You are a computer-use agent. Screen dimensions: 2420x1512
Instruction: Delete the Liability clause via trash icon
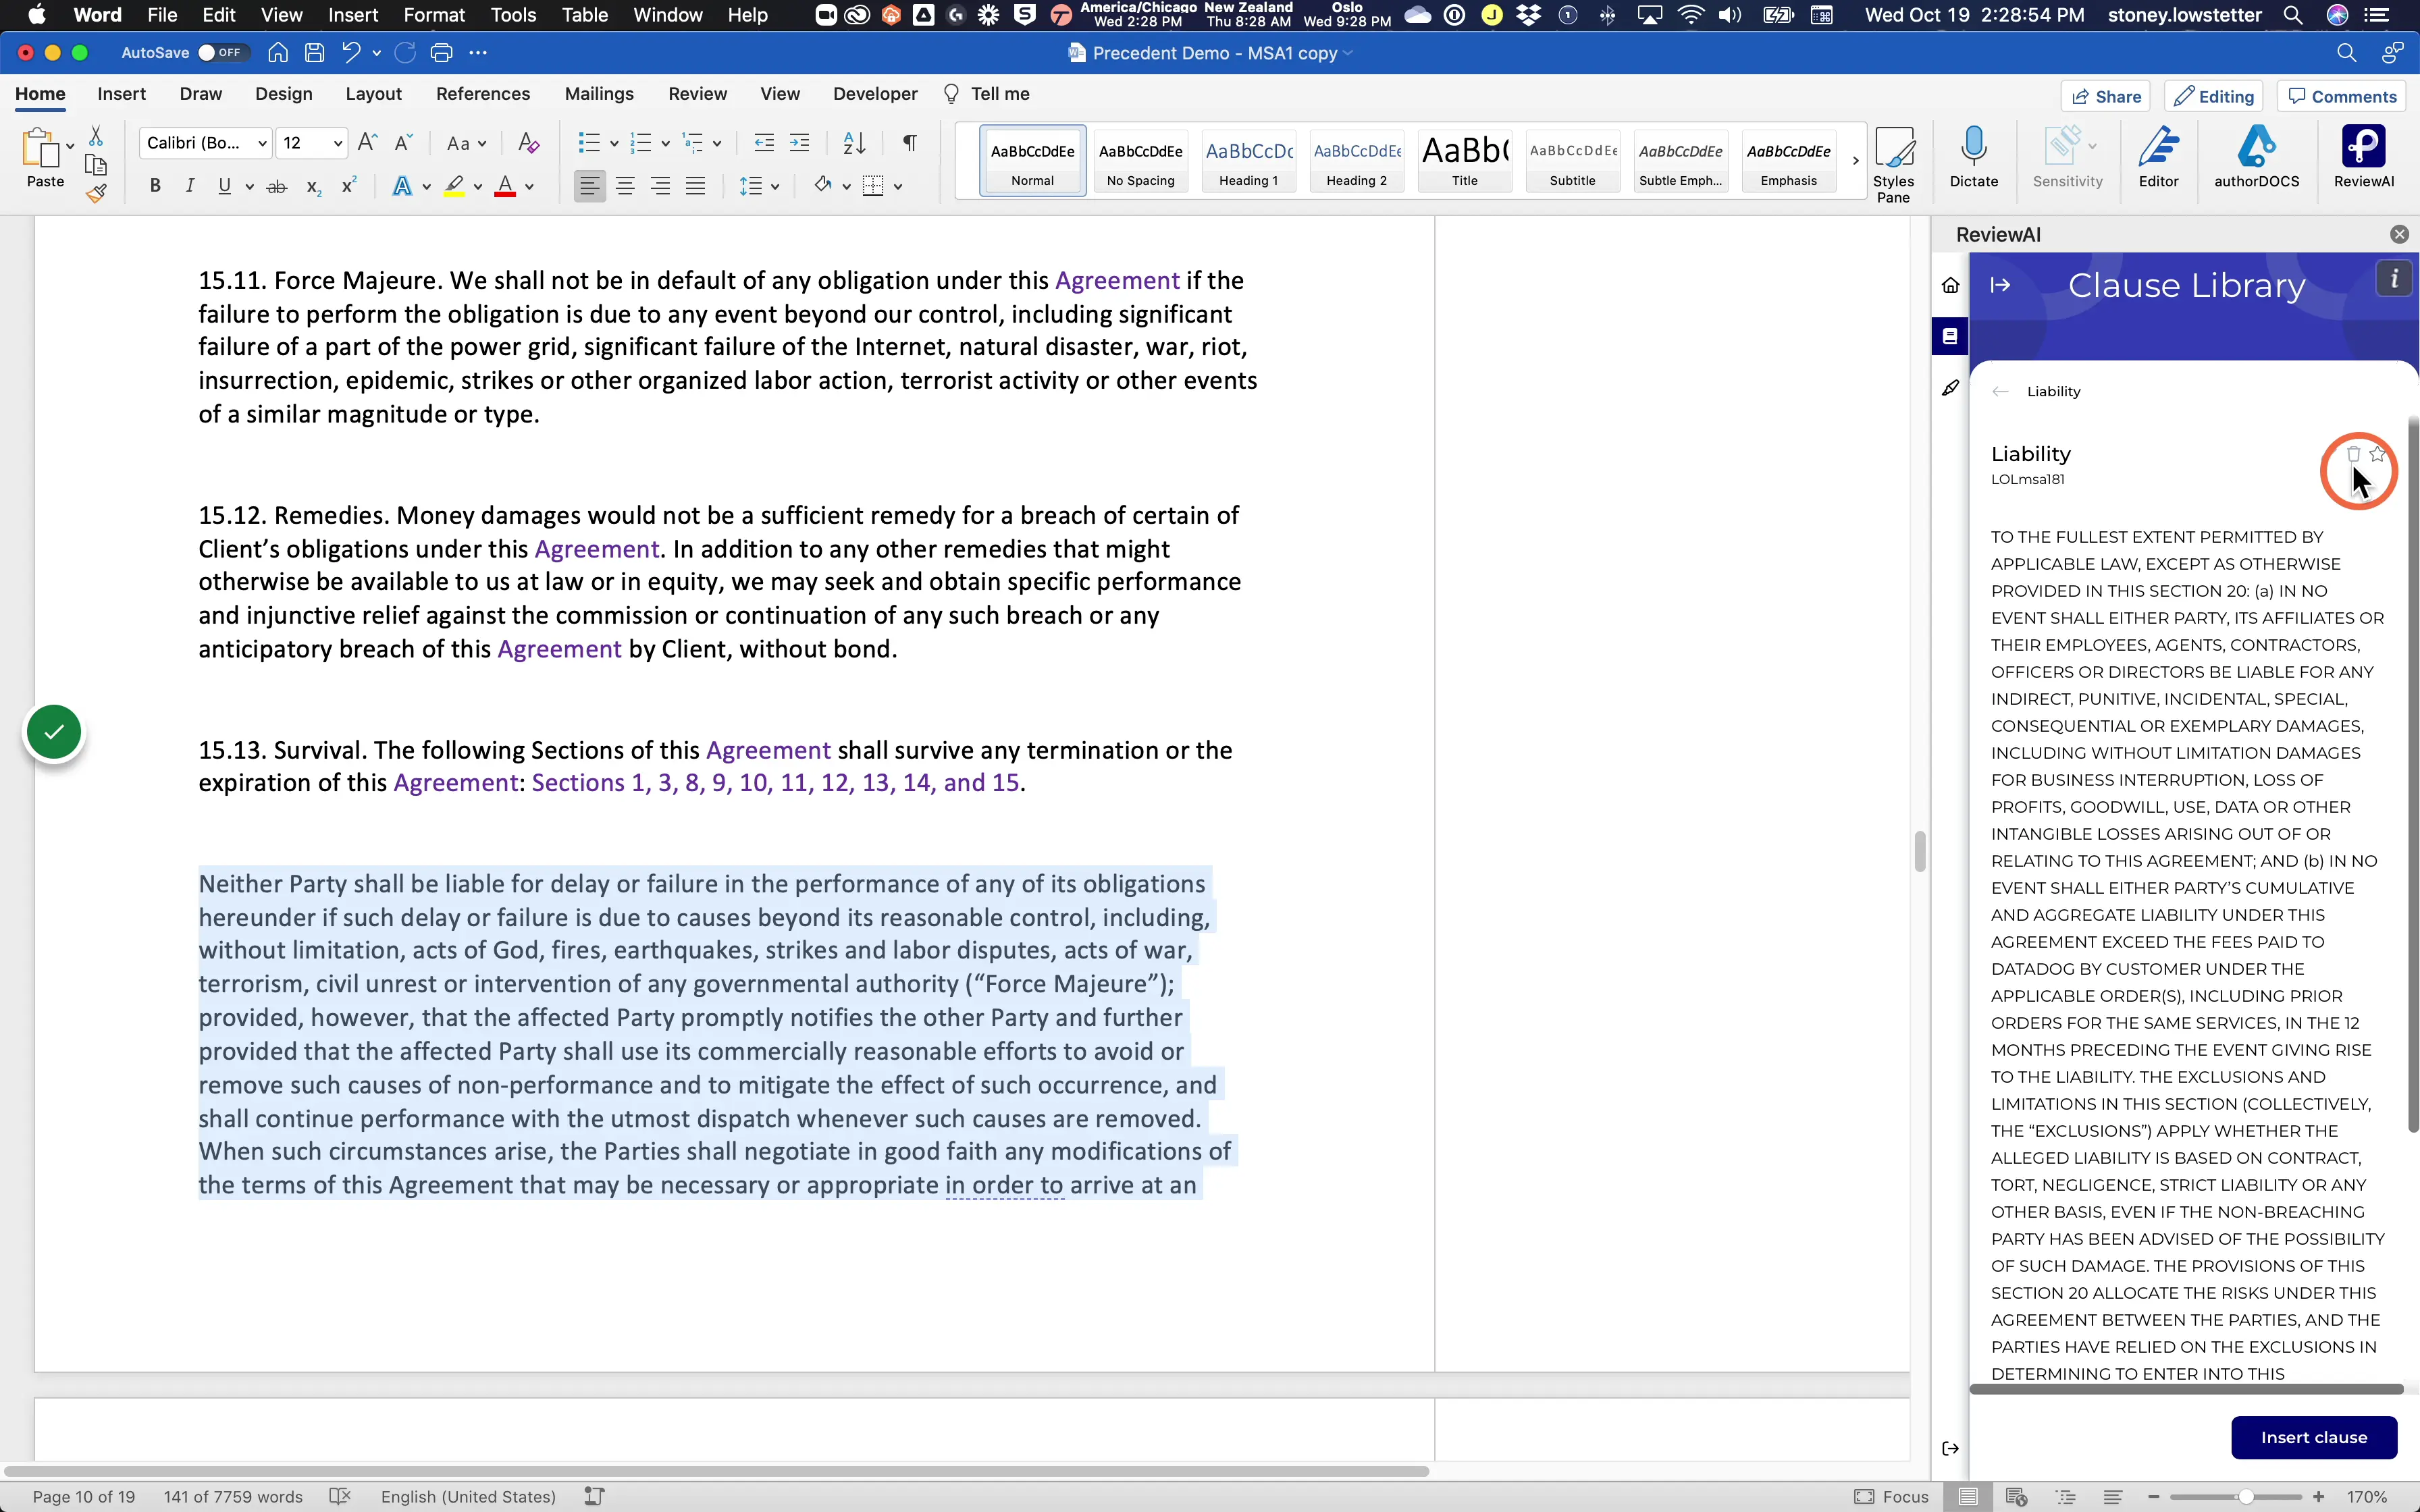2353,454
